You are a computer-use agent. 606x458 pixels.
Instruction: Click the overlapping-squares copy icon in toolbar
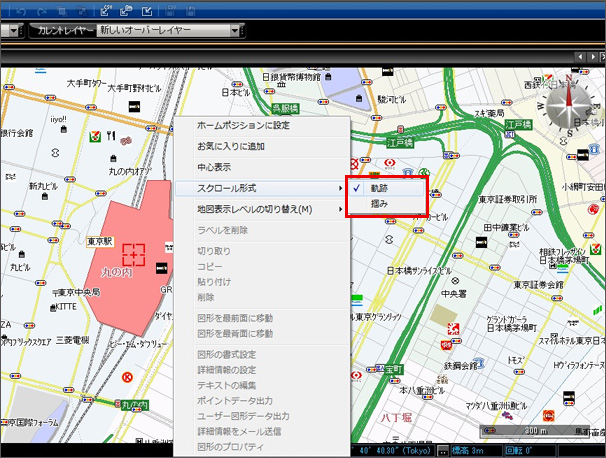coord(61,11)
